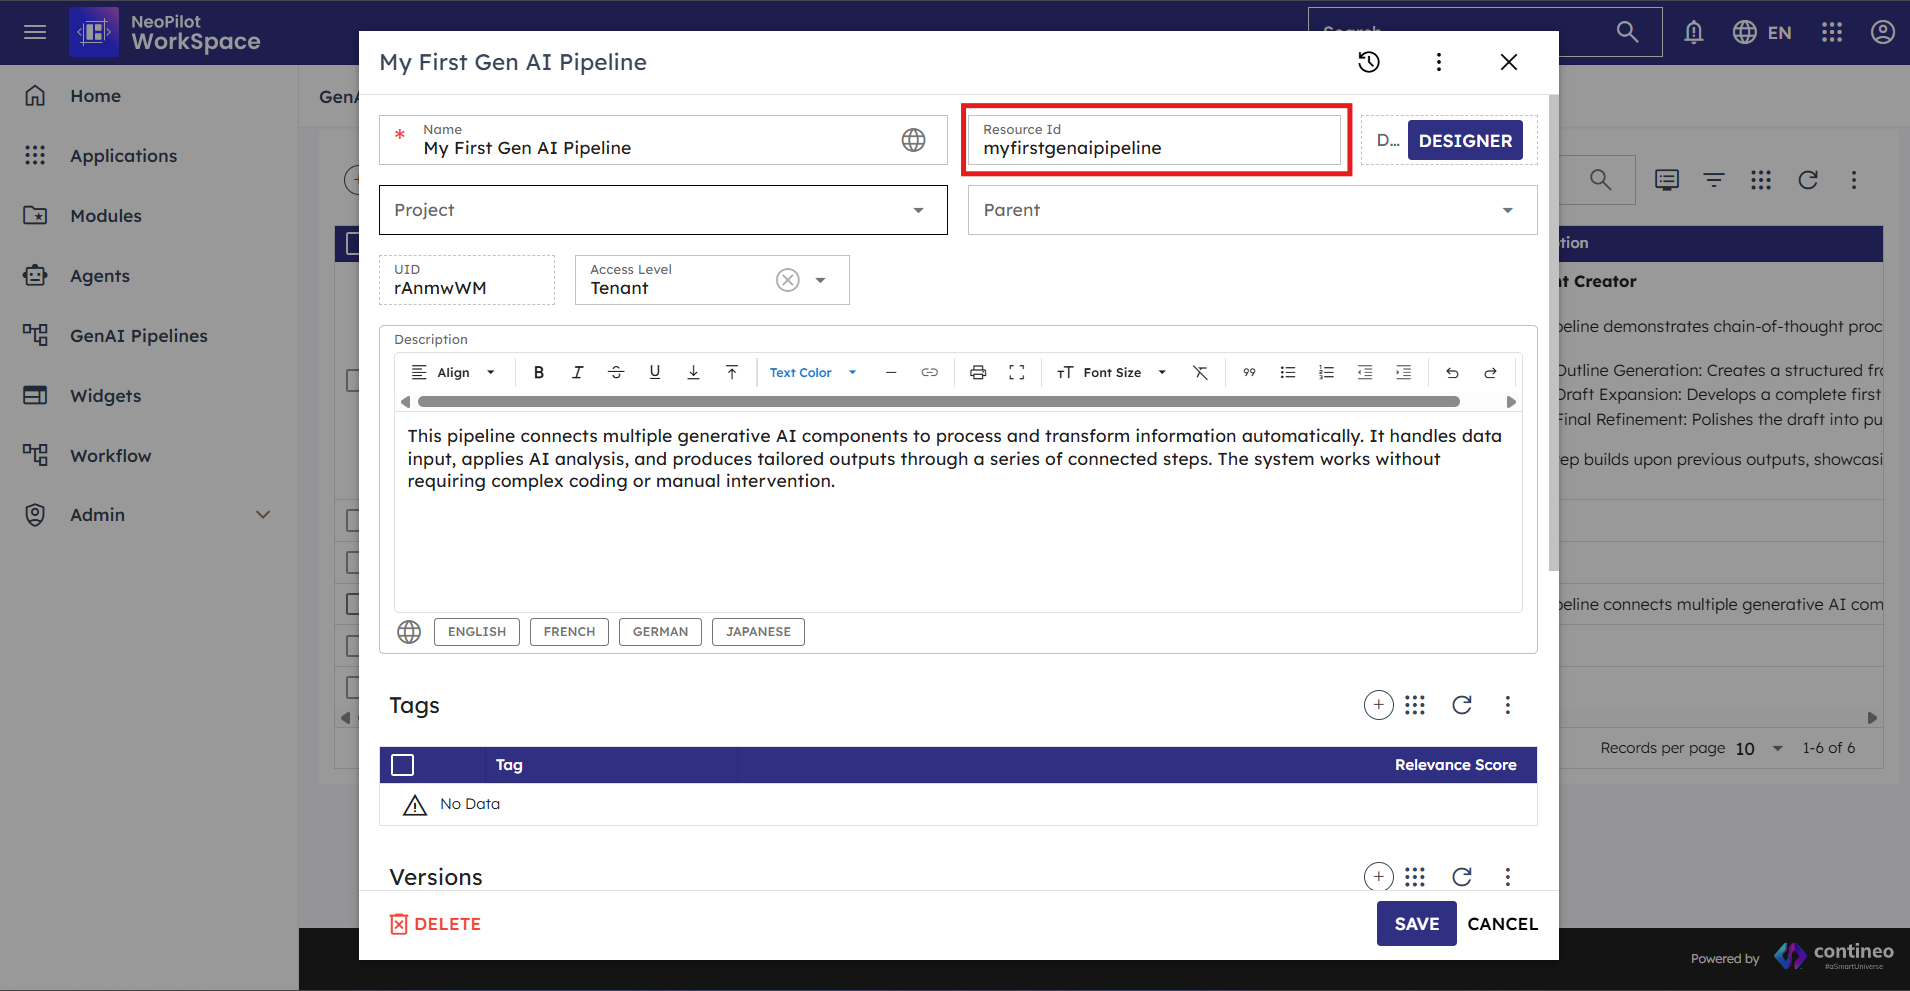Refresh the Versions list
Image resolution: width=1910 pixels, height=991 pixels.
1461,877
